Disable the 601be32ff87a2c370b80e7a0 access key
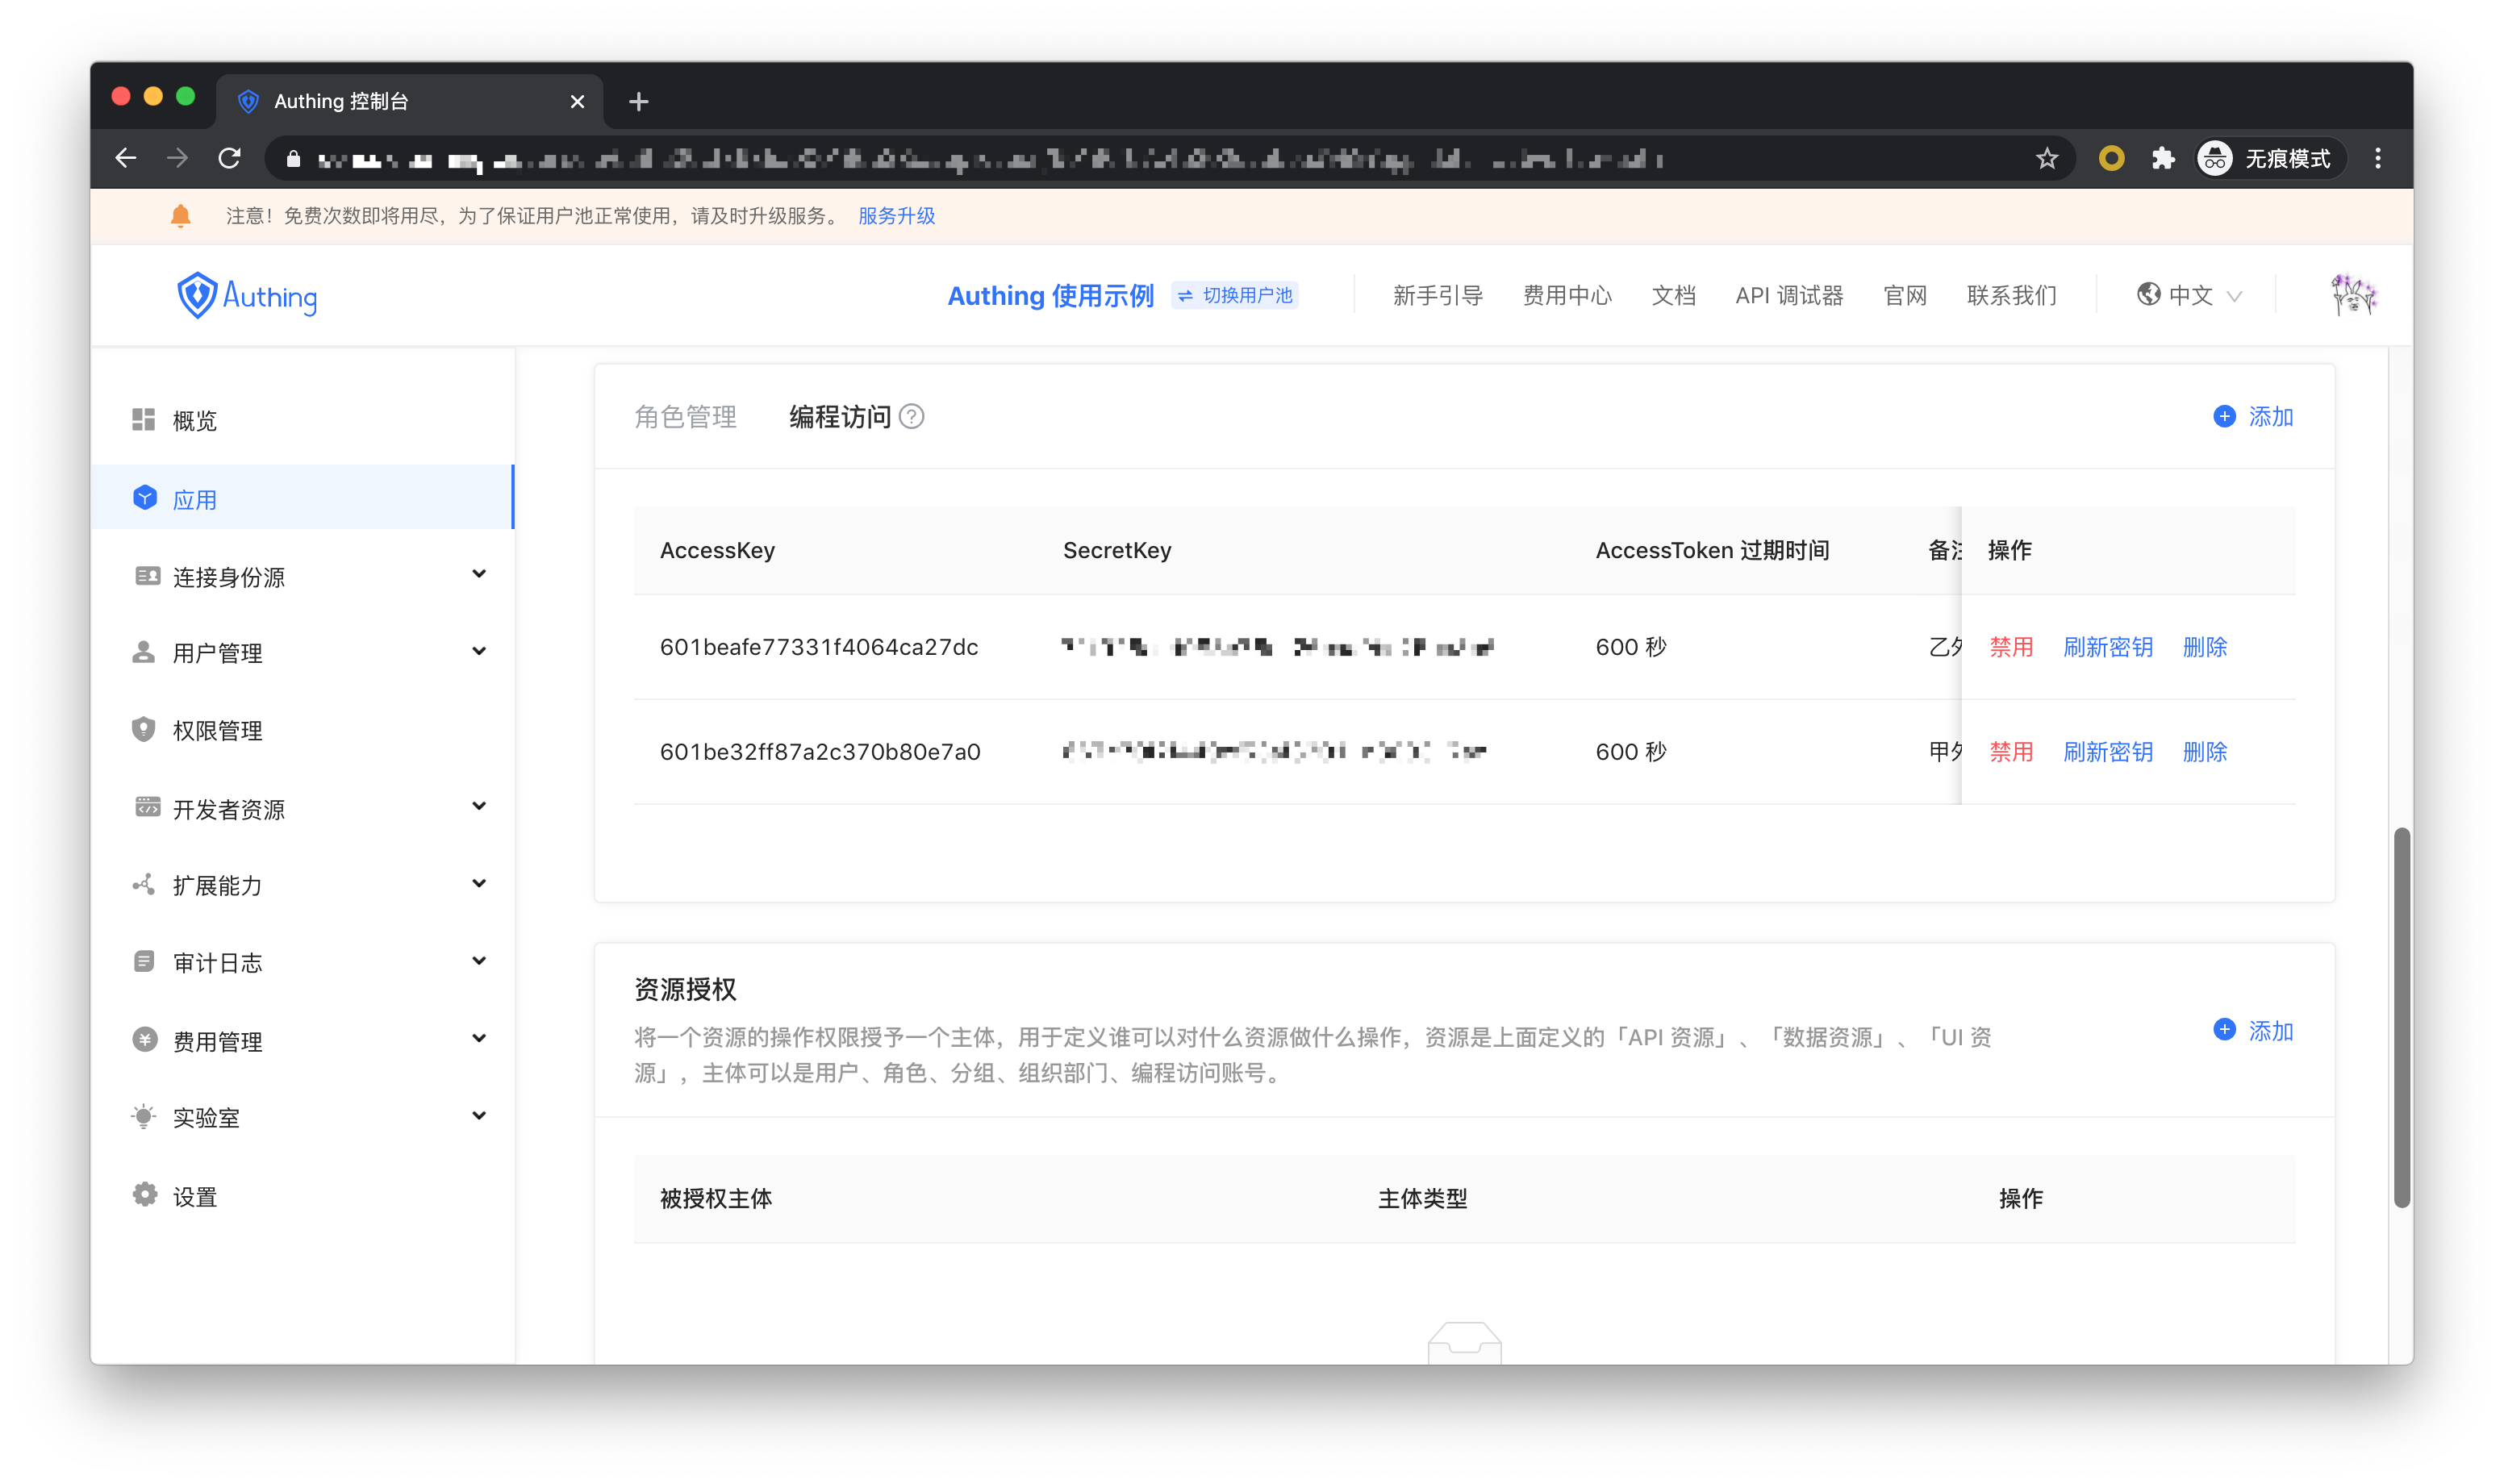 click(x=2011, y=752)
